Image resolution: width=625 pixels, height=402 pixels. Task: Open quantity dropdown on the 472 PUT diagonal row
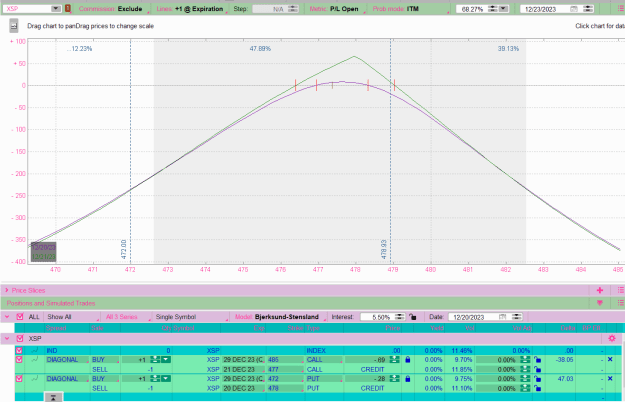coord(166,378)
